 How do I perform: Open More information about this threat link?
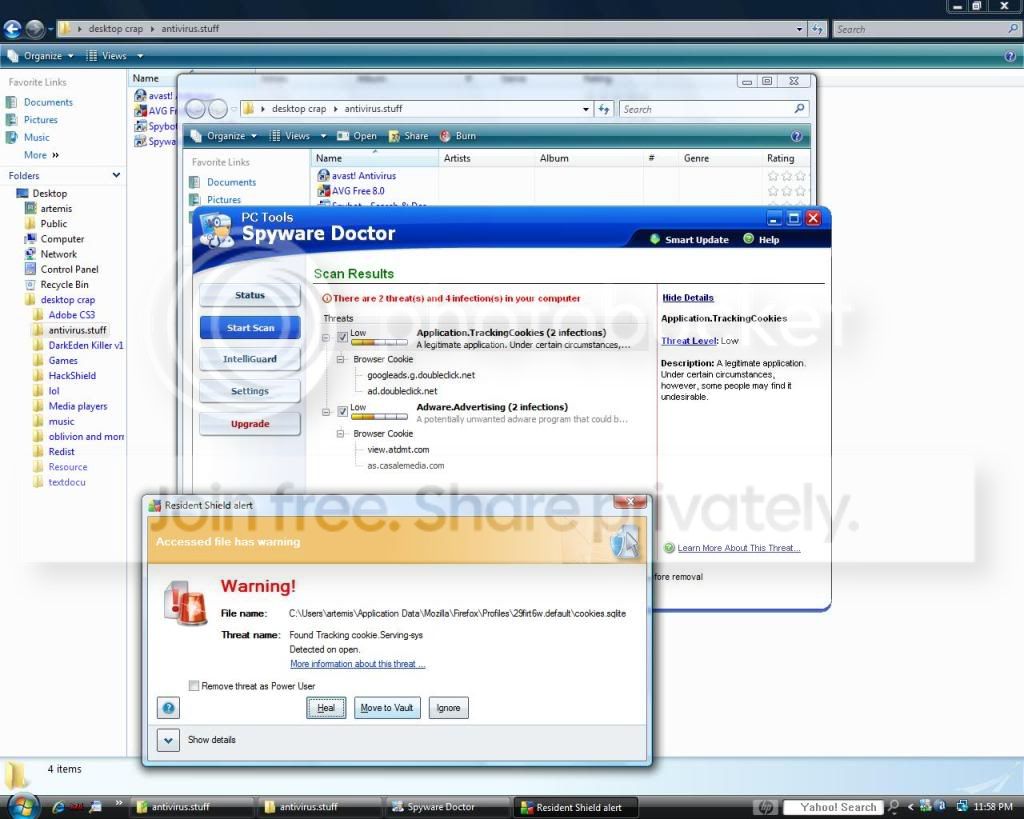coord(357,664)
